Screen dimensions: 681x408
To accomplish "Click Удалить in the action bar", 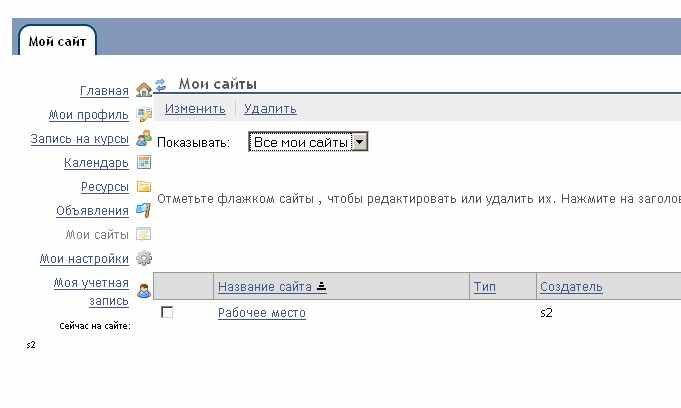I will 270,109.
